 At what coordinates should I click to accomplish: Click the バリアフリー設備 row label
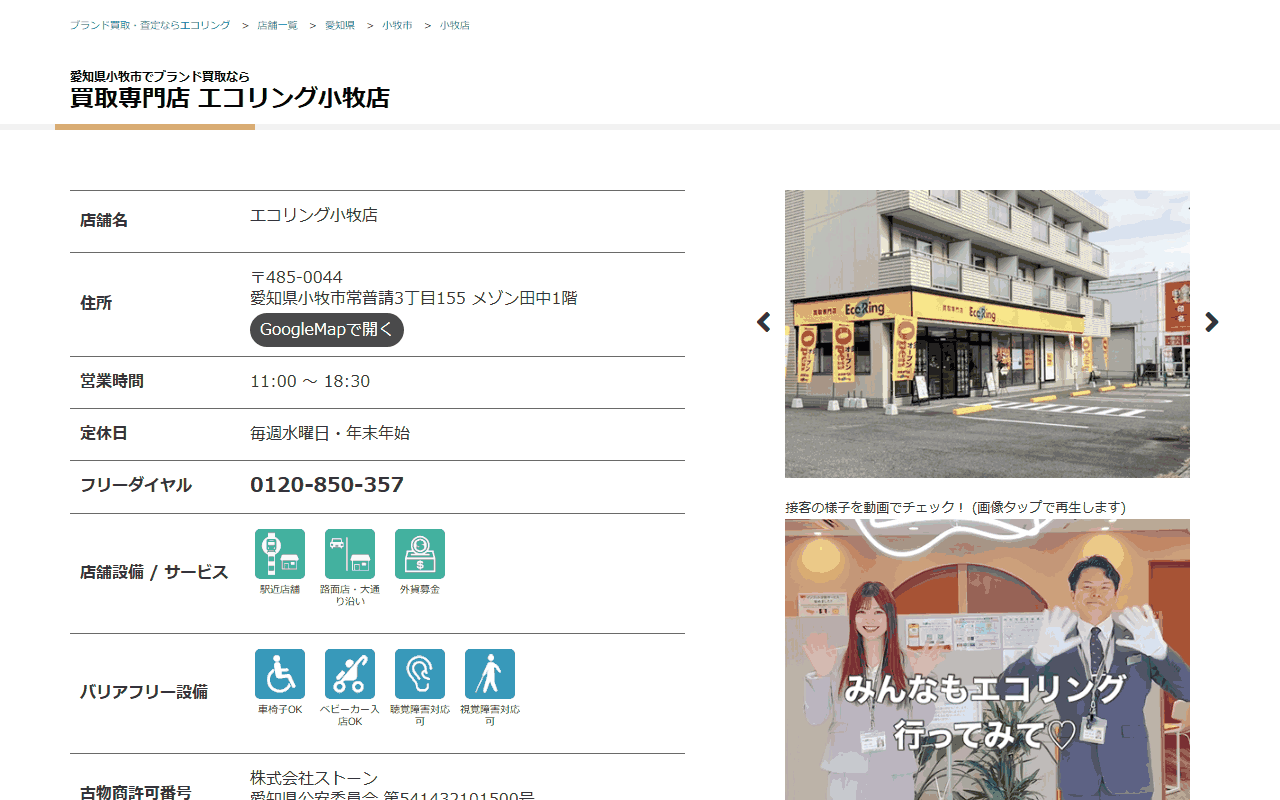pos(144,692)
